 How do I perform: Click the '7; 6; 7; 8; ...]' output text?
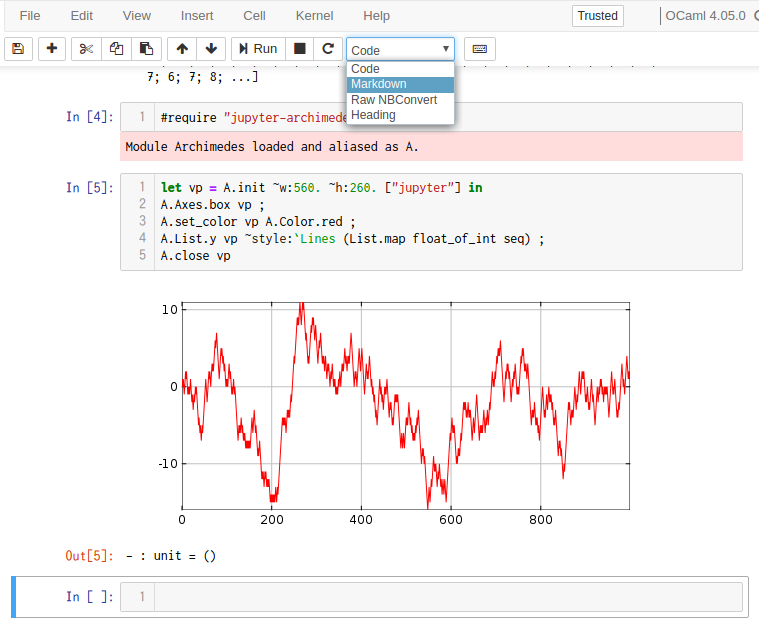pyautogui.click(x=203, y=76)
